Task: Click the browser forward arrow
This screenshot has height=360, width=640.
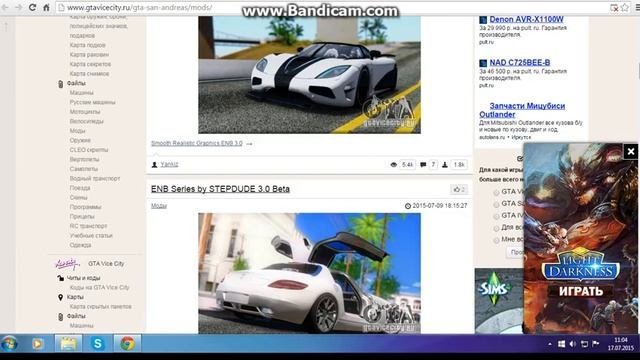Action: coord(19,7)
